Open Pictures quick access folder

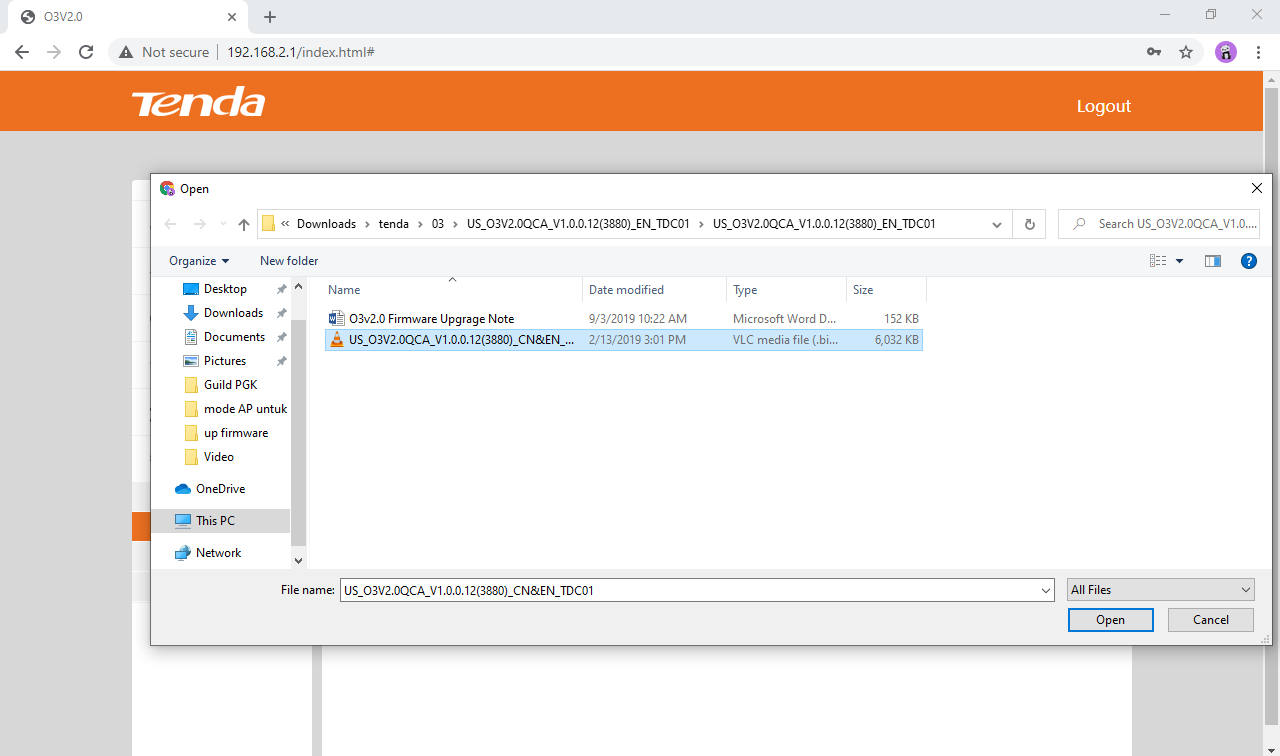[225, 361]
